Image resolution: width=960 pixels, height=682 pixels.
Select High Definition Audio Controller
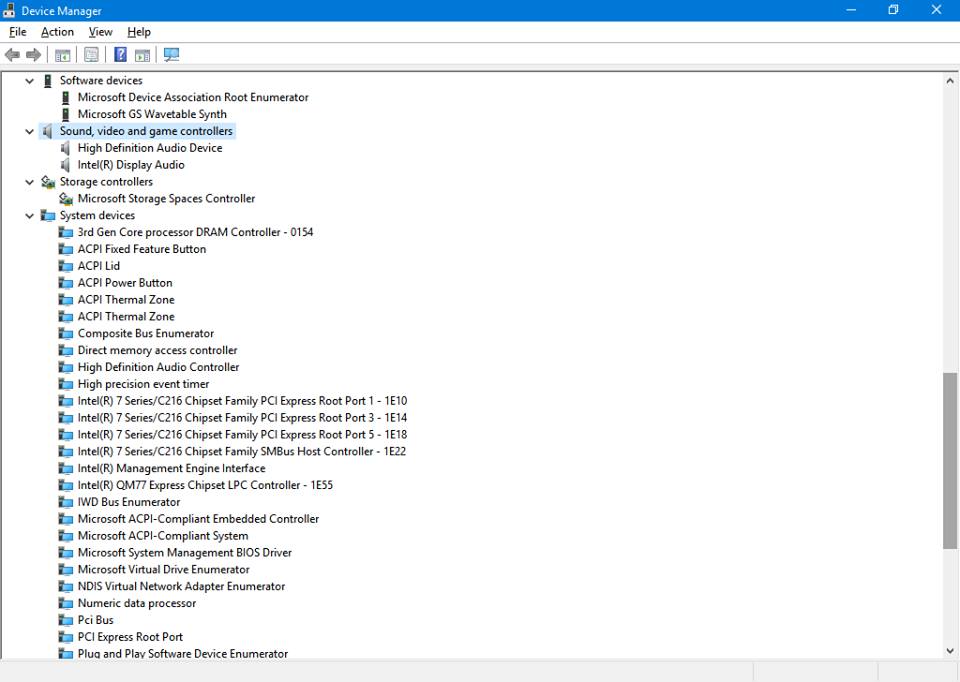[159, 367]
